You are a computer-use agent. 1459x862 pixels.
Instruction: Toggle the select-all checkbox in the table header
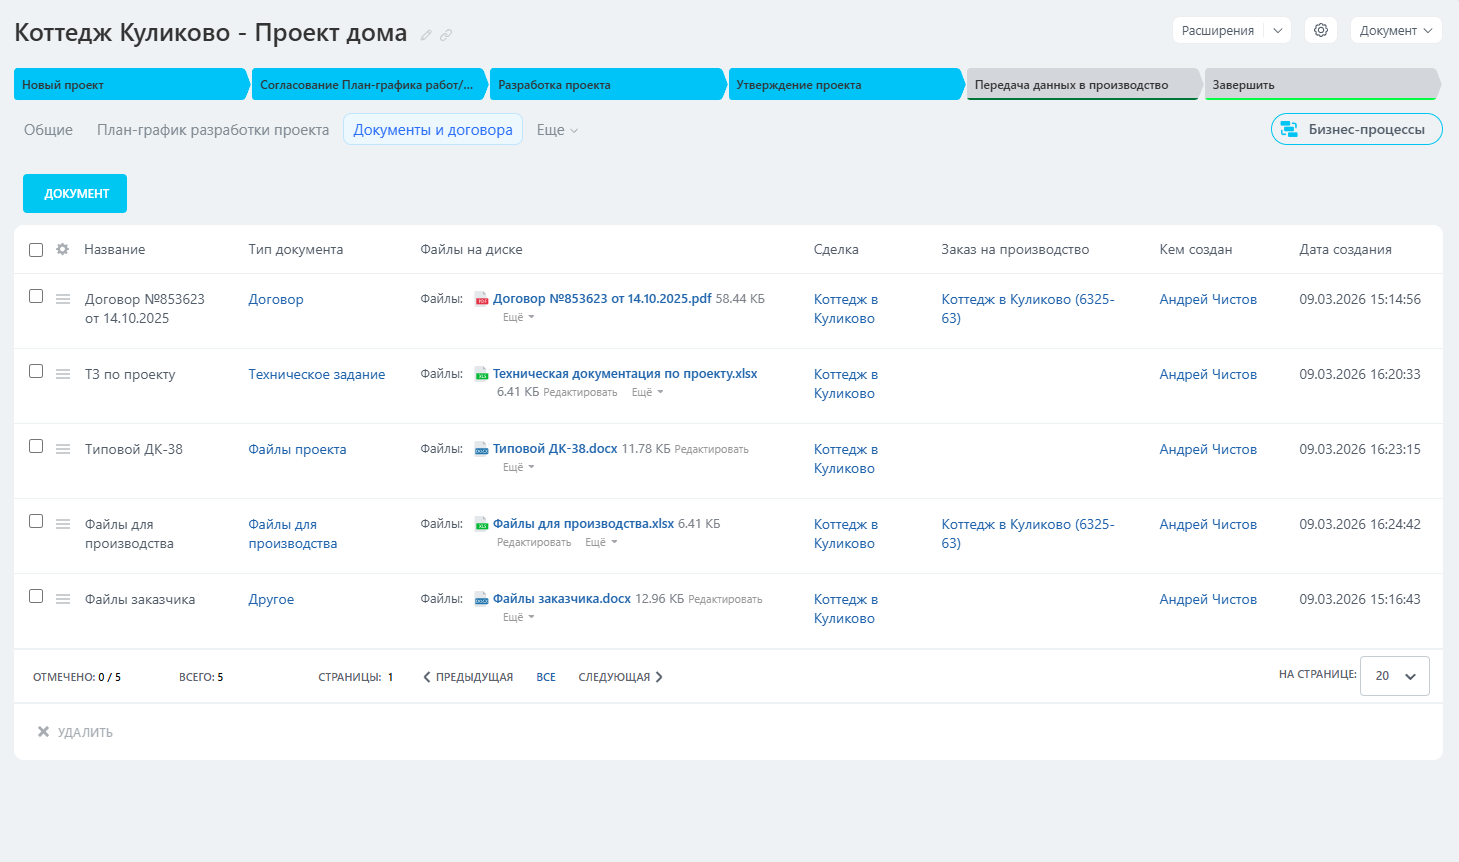(36, 250)
